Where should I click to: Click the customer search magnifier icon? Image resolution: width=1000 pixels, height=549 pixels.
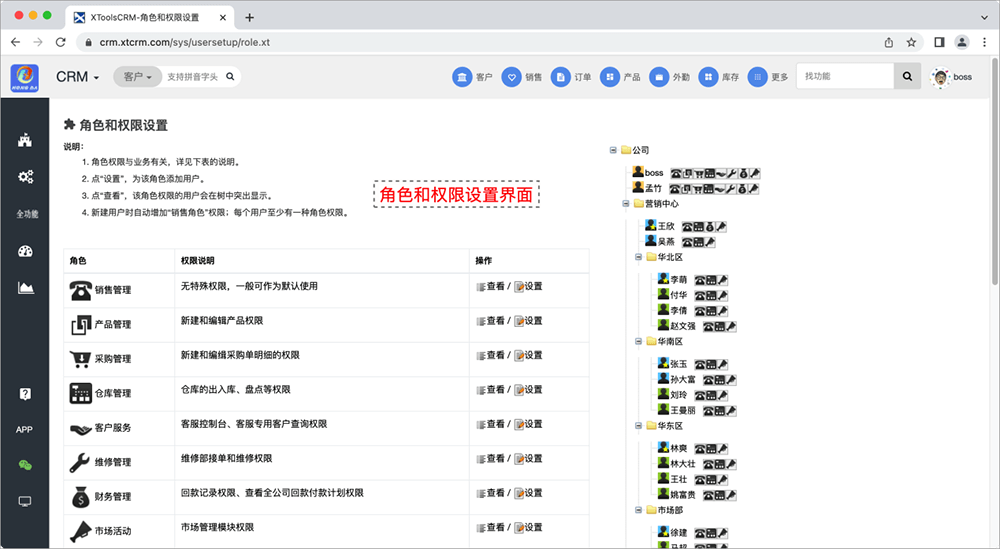pos(230,77)
